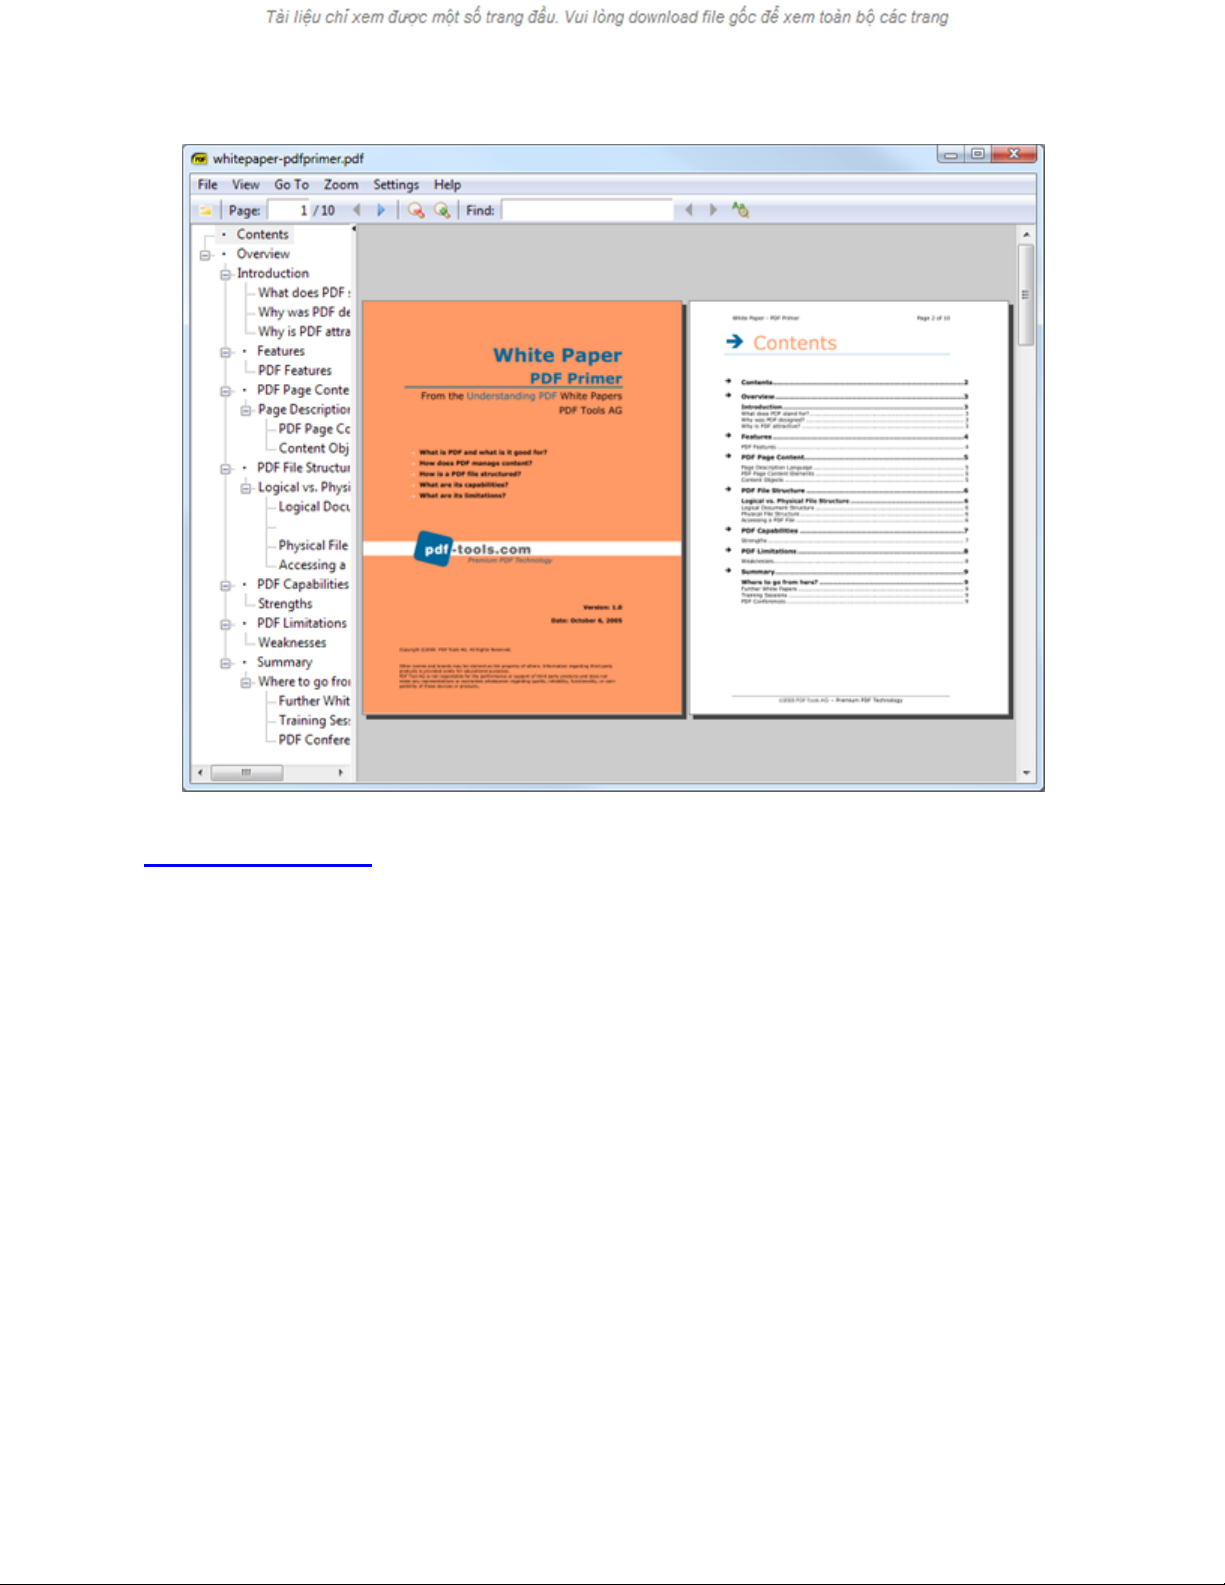This screenshot has width=1225, height=1585.
Task: Select 'Logical Docu' outline entry
Action: pos(314,507)
